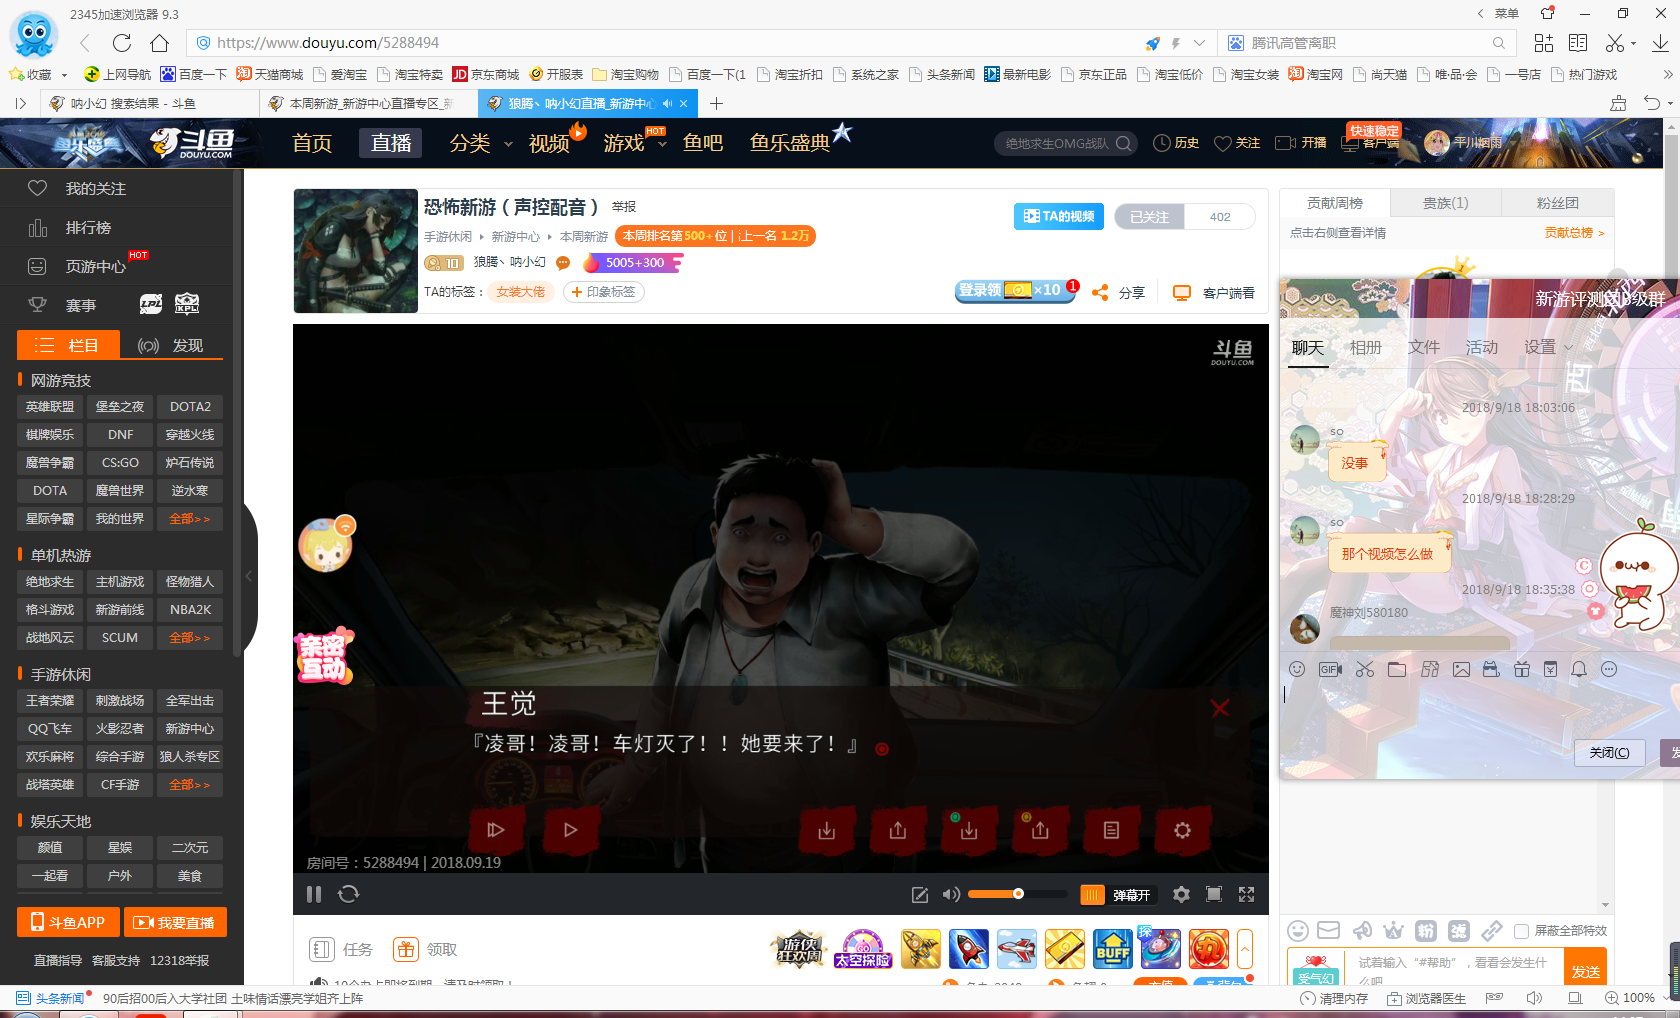Open 排行榜 ranking in sidebar
This screenshot has width=1680, height=1018.
(88, 227)
